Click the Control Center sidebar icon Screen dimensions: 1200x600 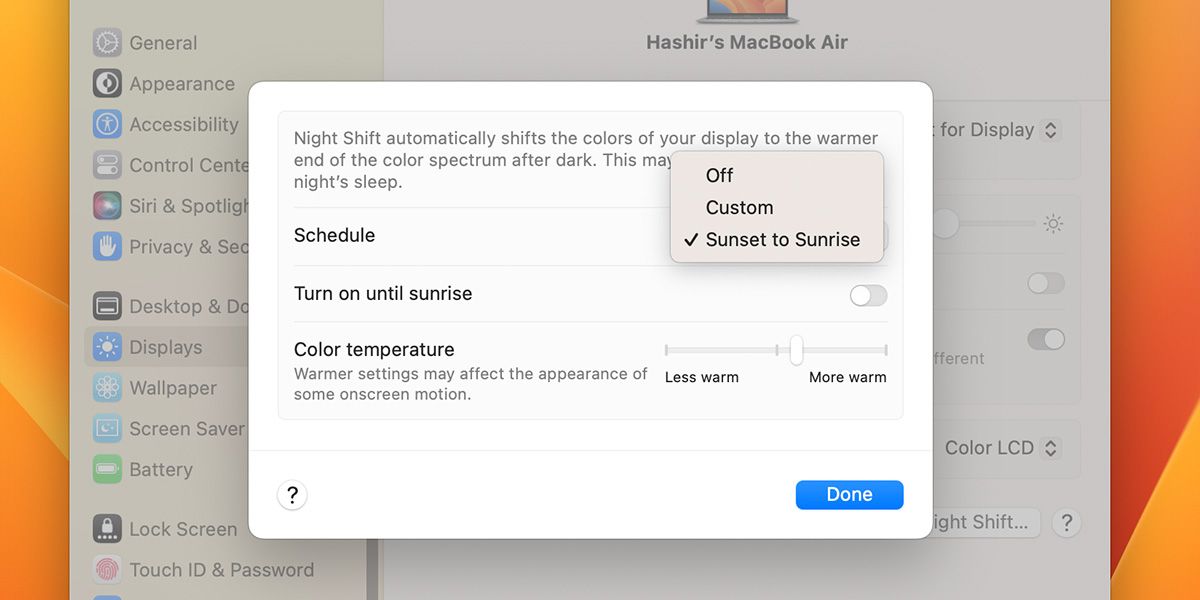pos(107,165)
